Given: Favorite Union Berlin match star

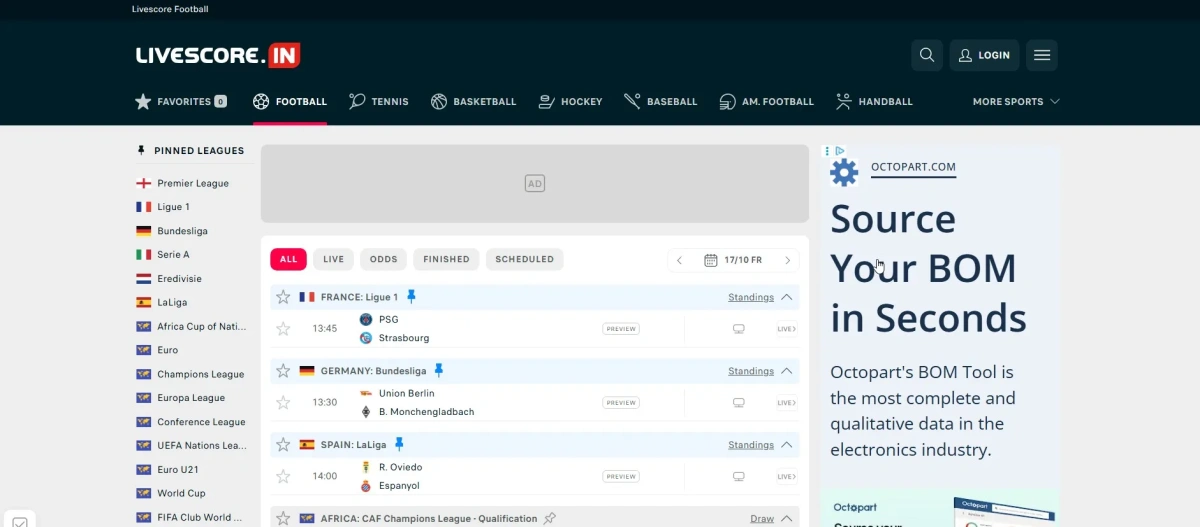Looking at the screenshot, I should click(x=283, y=402).
